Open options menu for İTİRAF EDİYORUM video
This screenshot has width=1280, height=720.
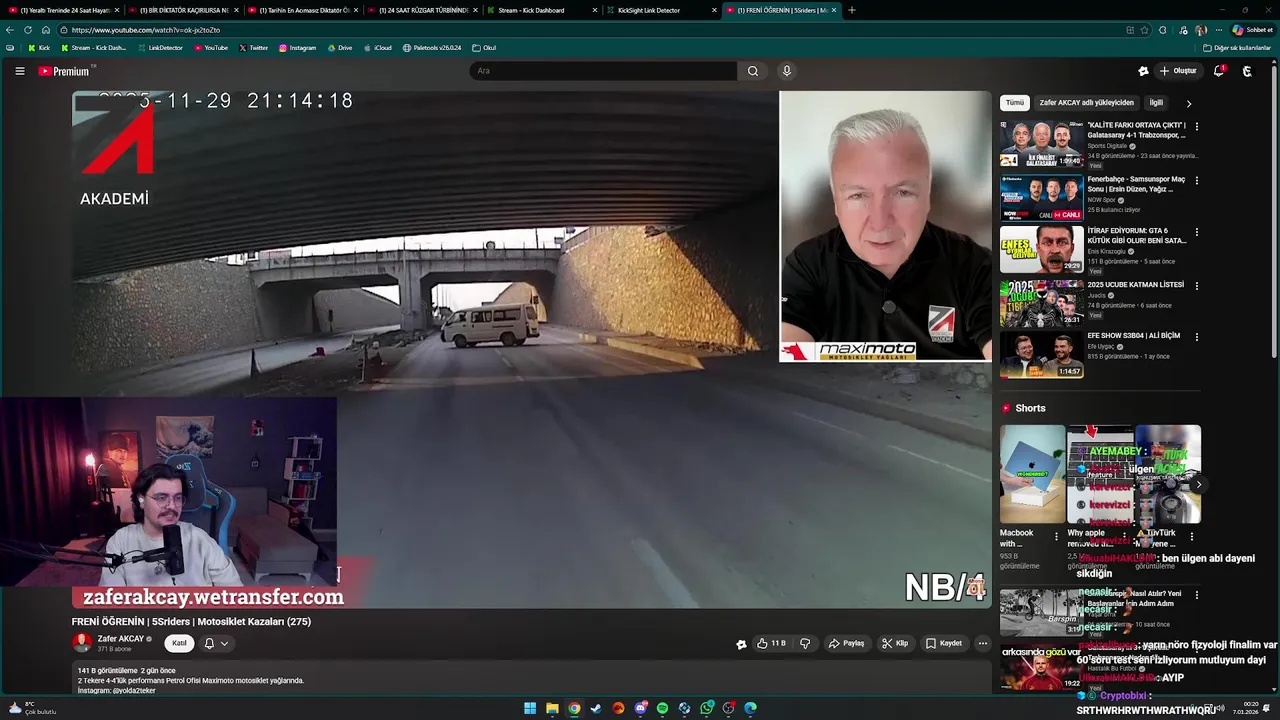point(1196,232)
